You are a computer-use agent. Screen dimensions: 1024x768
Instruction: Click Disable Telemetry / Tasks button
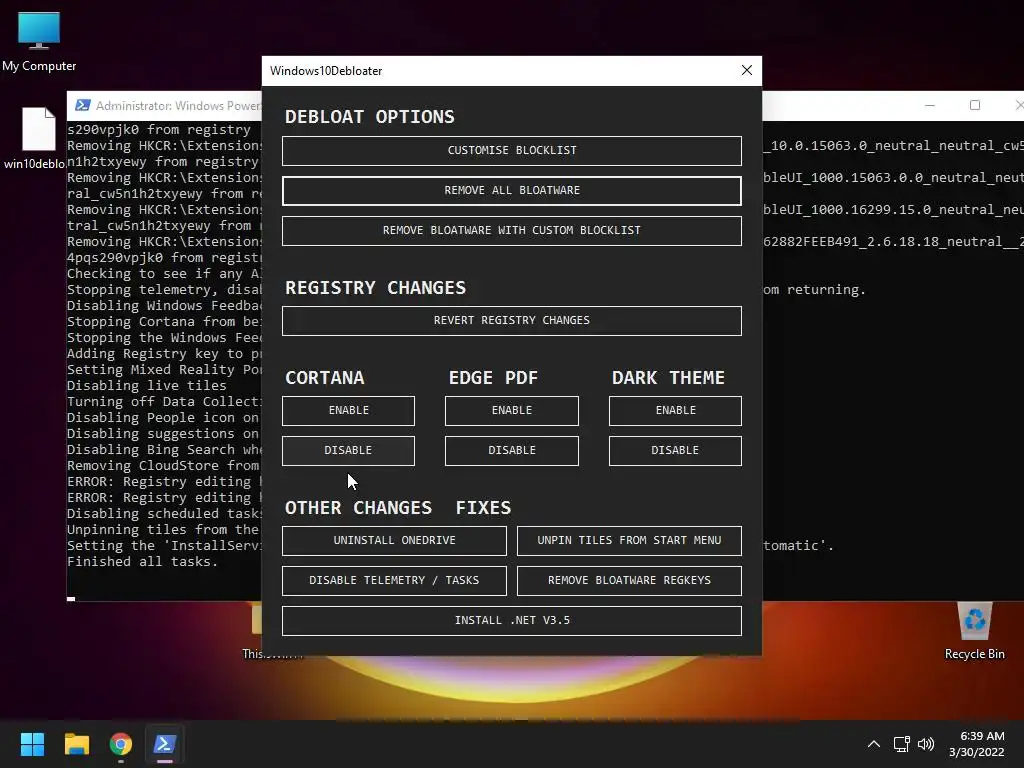[x=394, y=580]
